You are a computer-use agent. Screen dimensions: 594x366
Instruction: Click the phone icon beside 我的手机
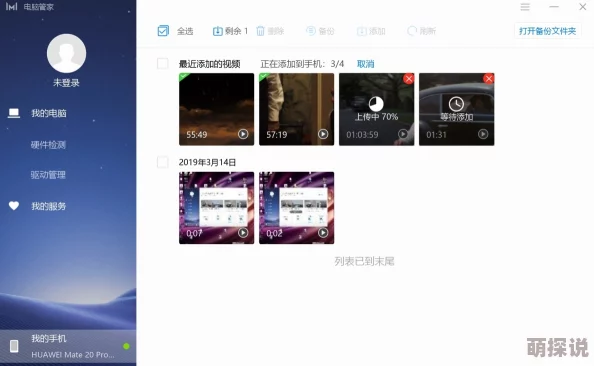coord(14,346)
